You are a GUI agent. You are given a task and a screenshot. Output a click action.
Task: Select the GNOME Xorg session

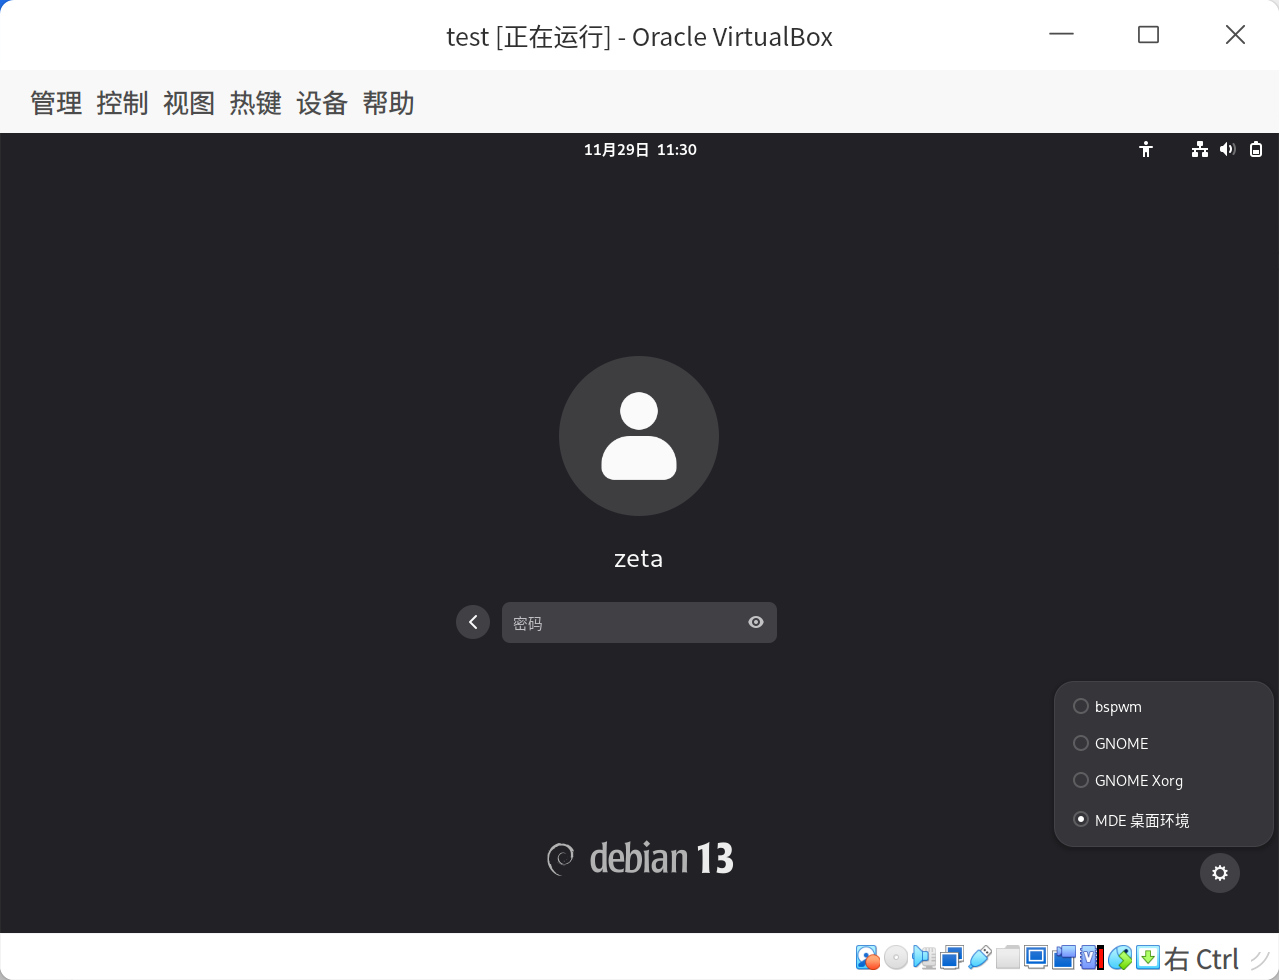point(1163,780)
